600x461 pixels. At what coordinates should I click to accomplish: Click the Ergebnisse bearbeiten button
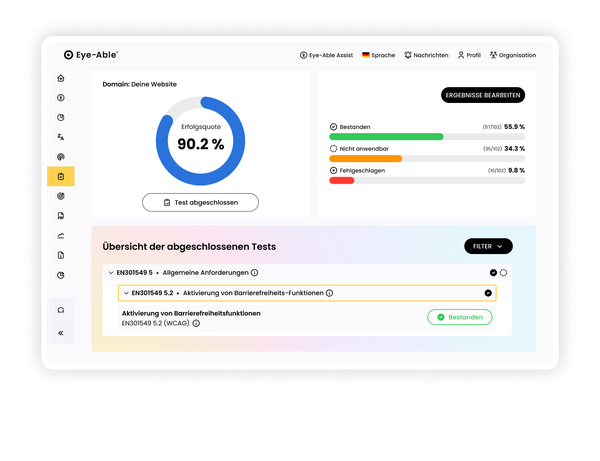(482, 95)
